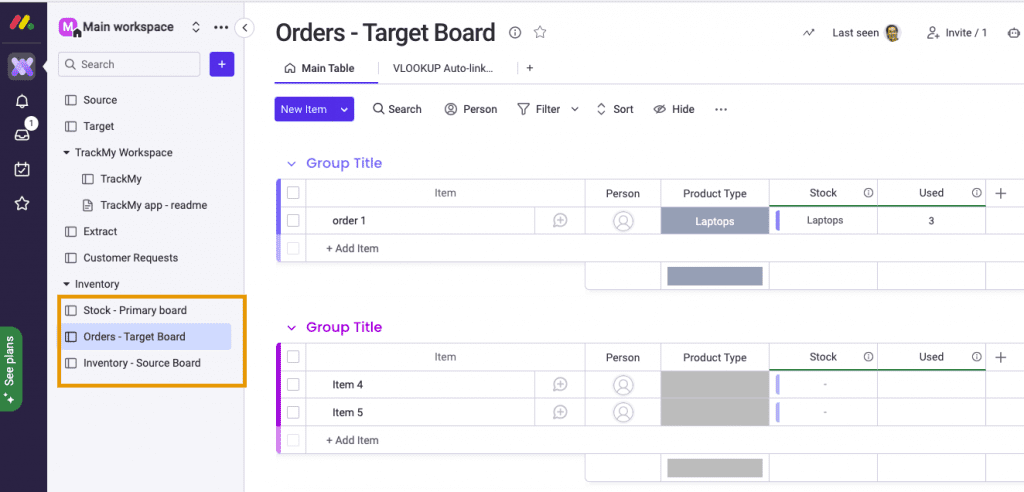
Task: Click the board info icon beside title
Action: (515, 32)
